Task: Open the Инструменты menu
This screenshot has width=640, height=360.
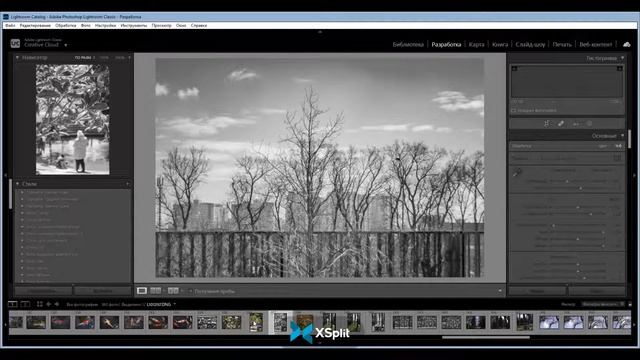Action: (x=133, y=25)
